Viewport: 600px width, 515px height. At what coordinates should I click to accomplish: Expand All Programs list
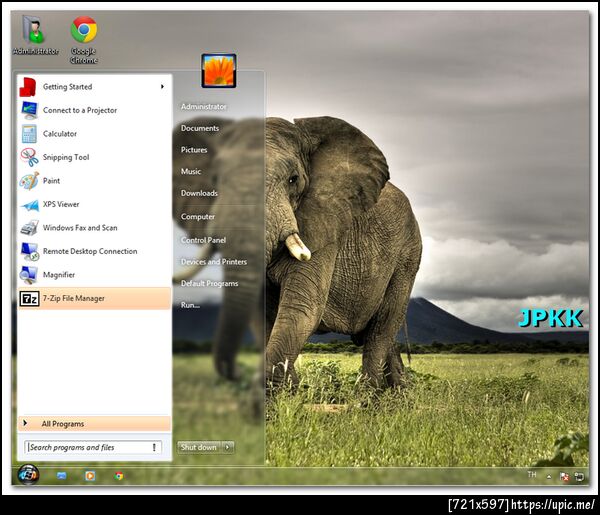tap(94, 424)
